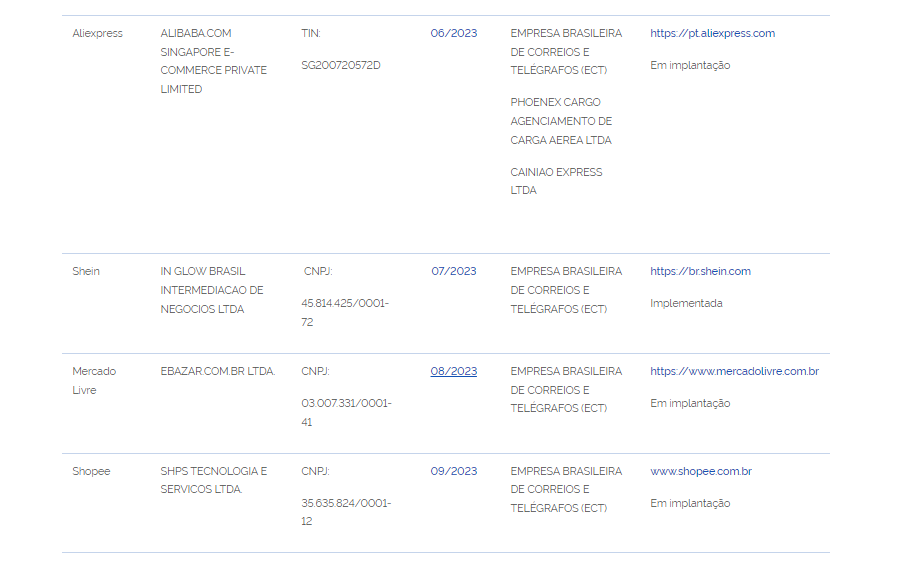The width and height of the screenshot is (917, 573).
Task: Click the Aliexpress row name
Action: tap(98, 33)
